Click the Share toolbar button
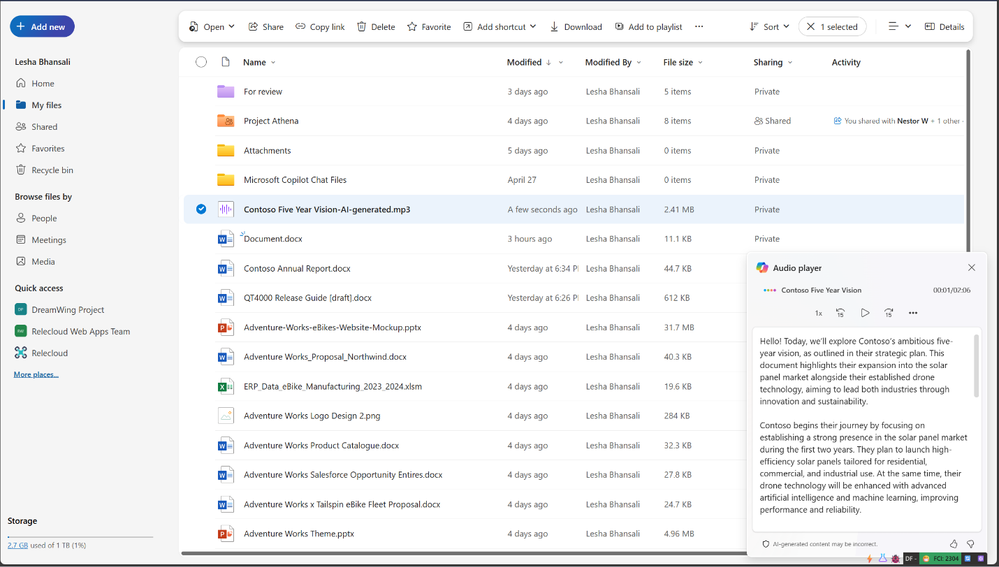The width and height of the screenshot is (999, 567). [x=266, y=27]
